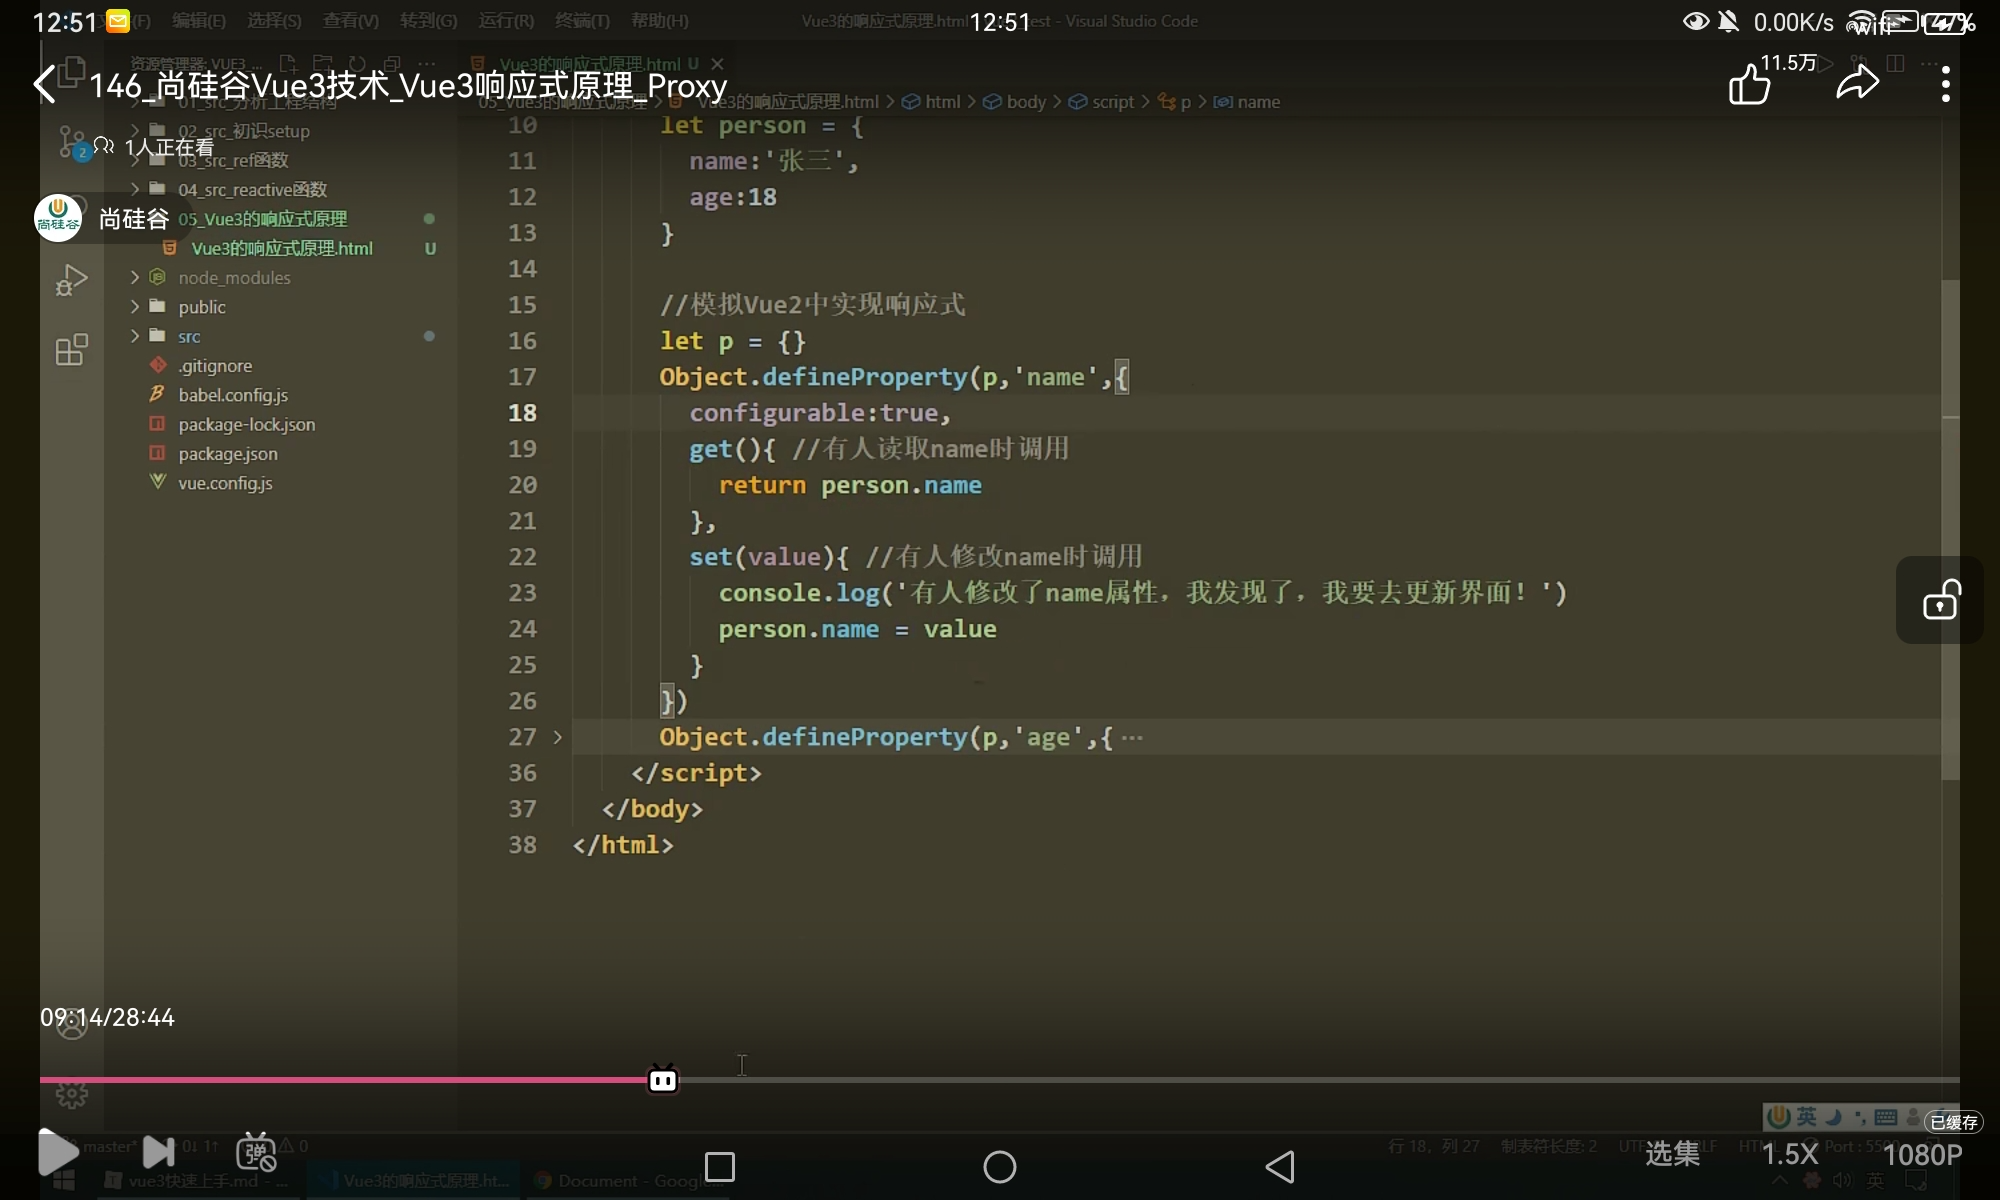Open the 选集 episode list

pyautogui.click(x=1672, y=1154)
